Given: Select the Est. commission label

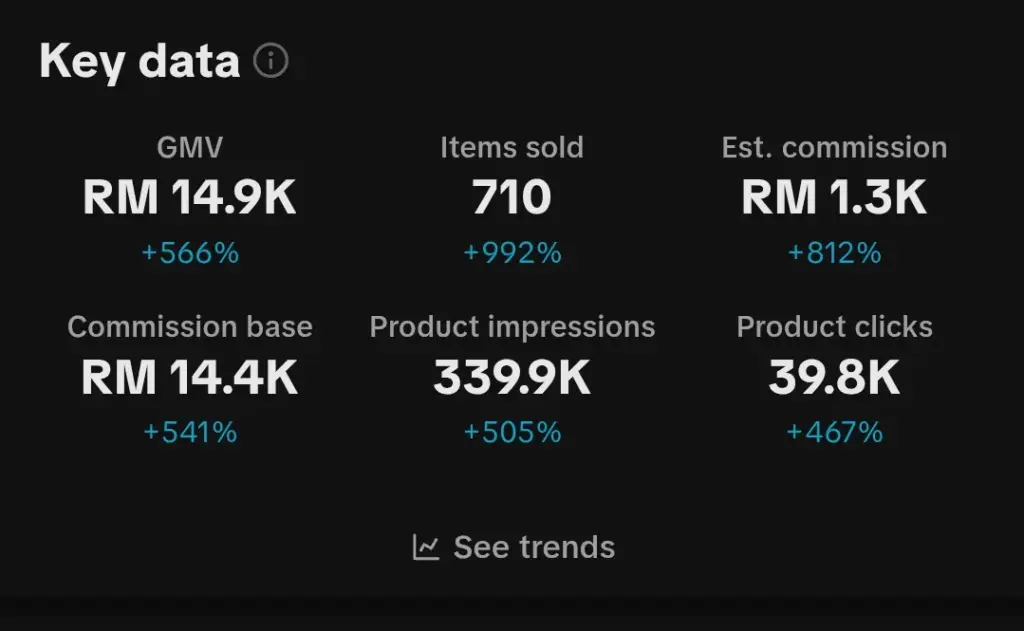Looking at the screenshot, I should [x=834, y=148].
